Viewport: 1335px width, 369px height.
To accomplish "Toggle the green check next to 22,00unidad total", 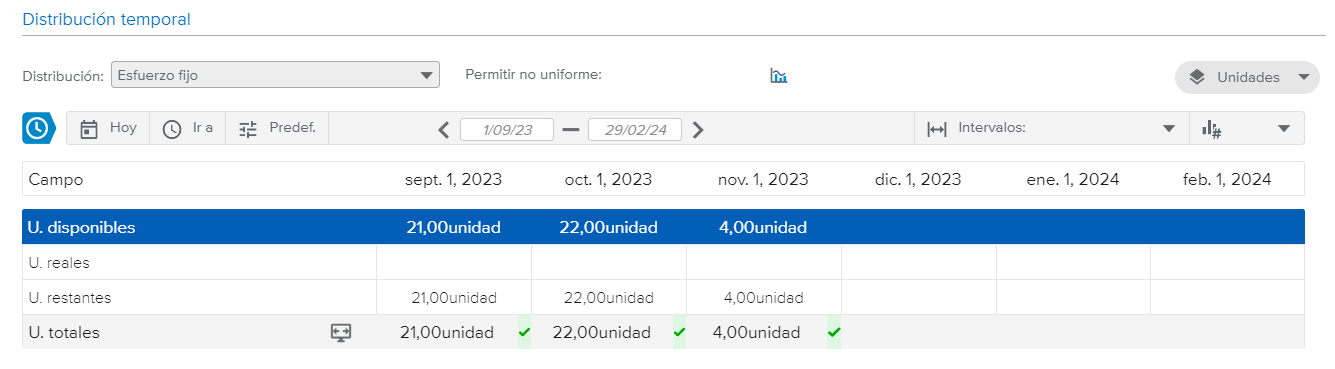I will pyautogui.click(x=679, y=332).
